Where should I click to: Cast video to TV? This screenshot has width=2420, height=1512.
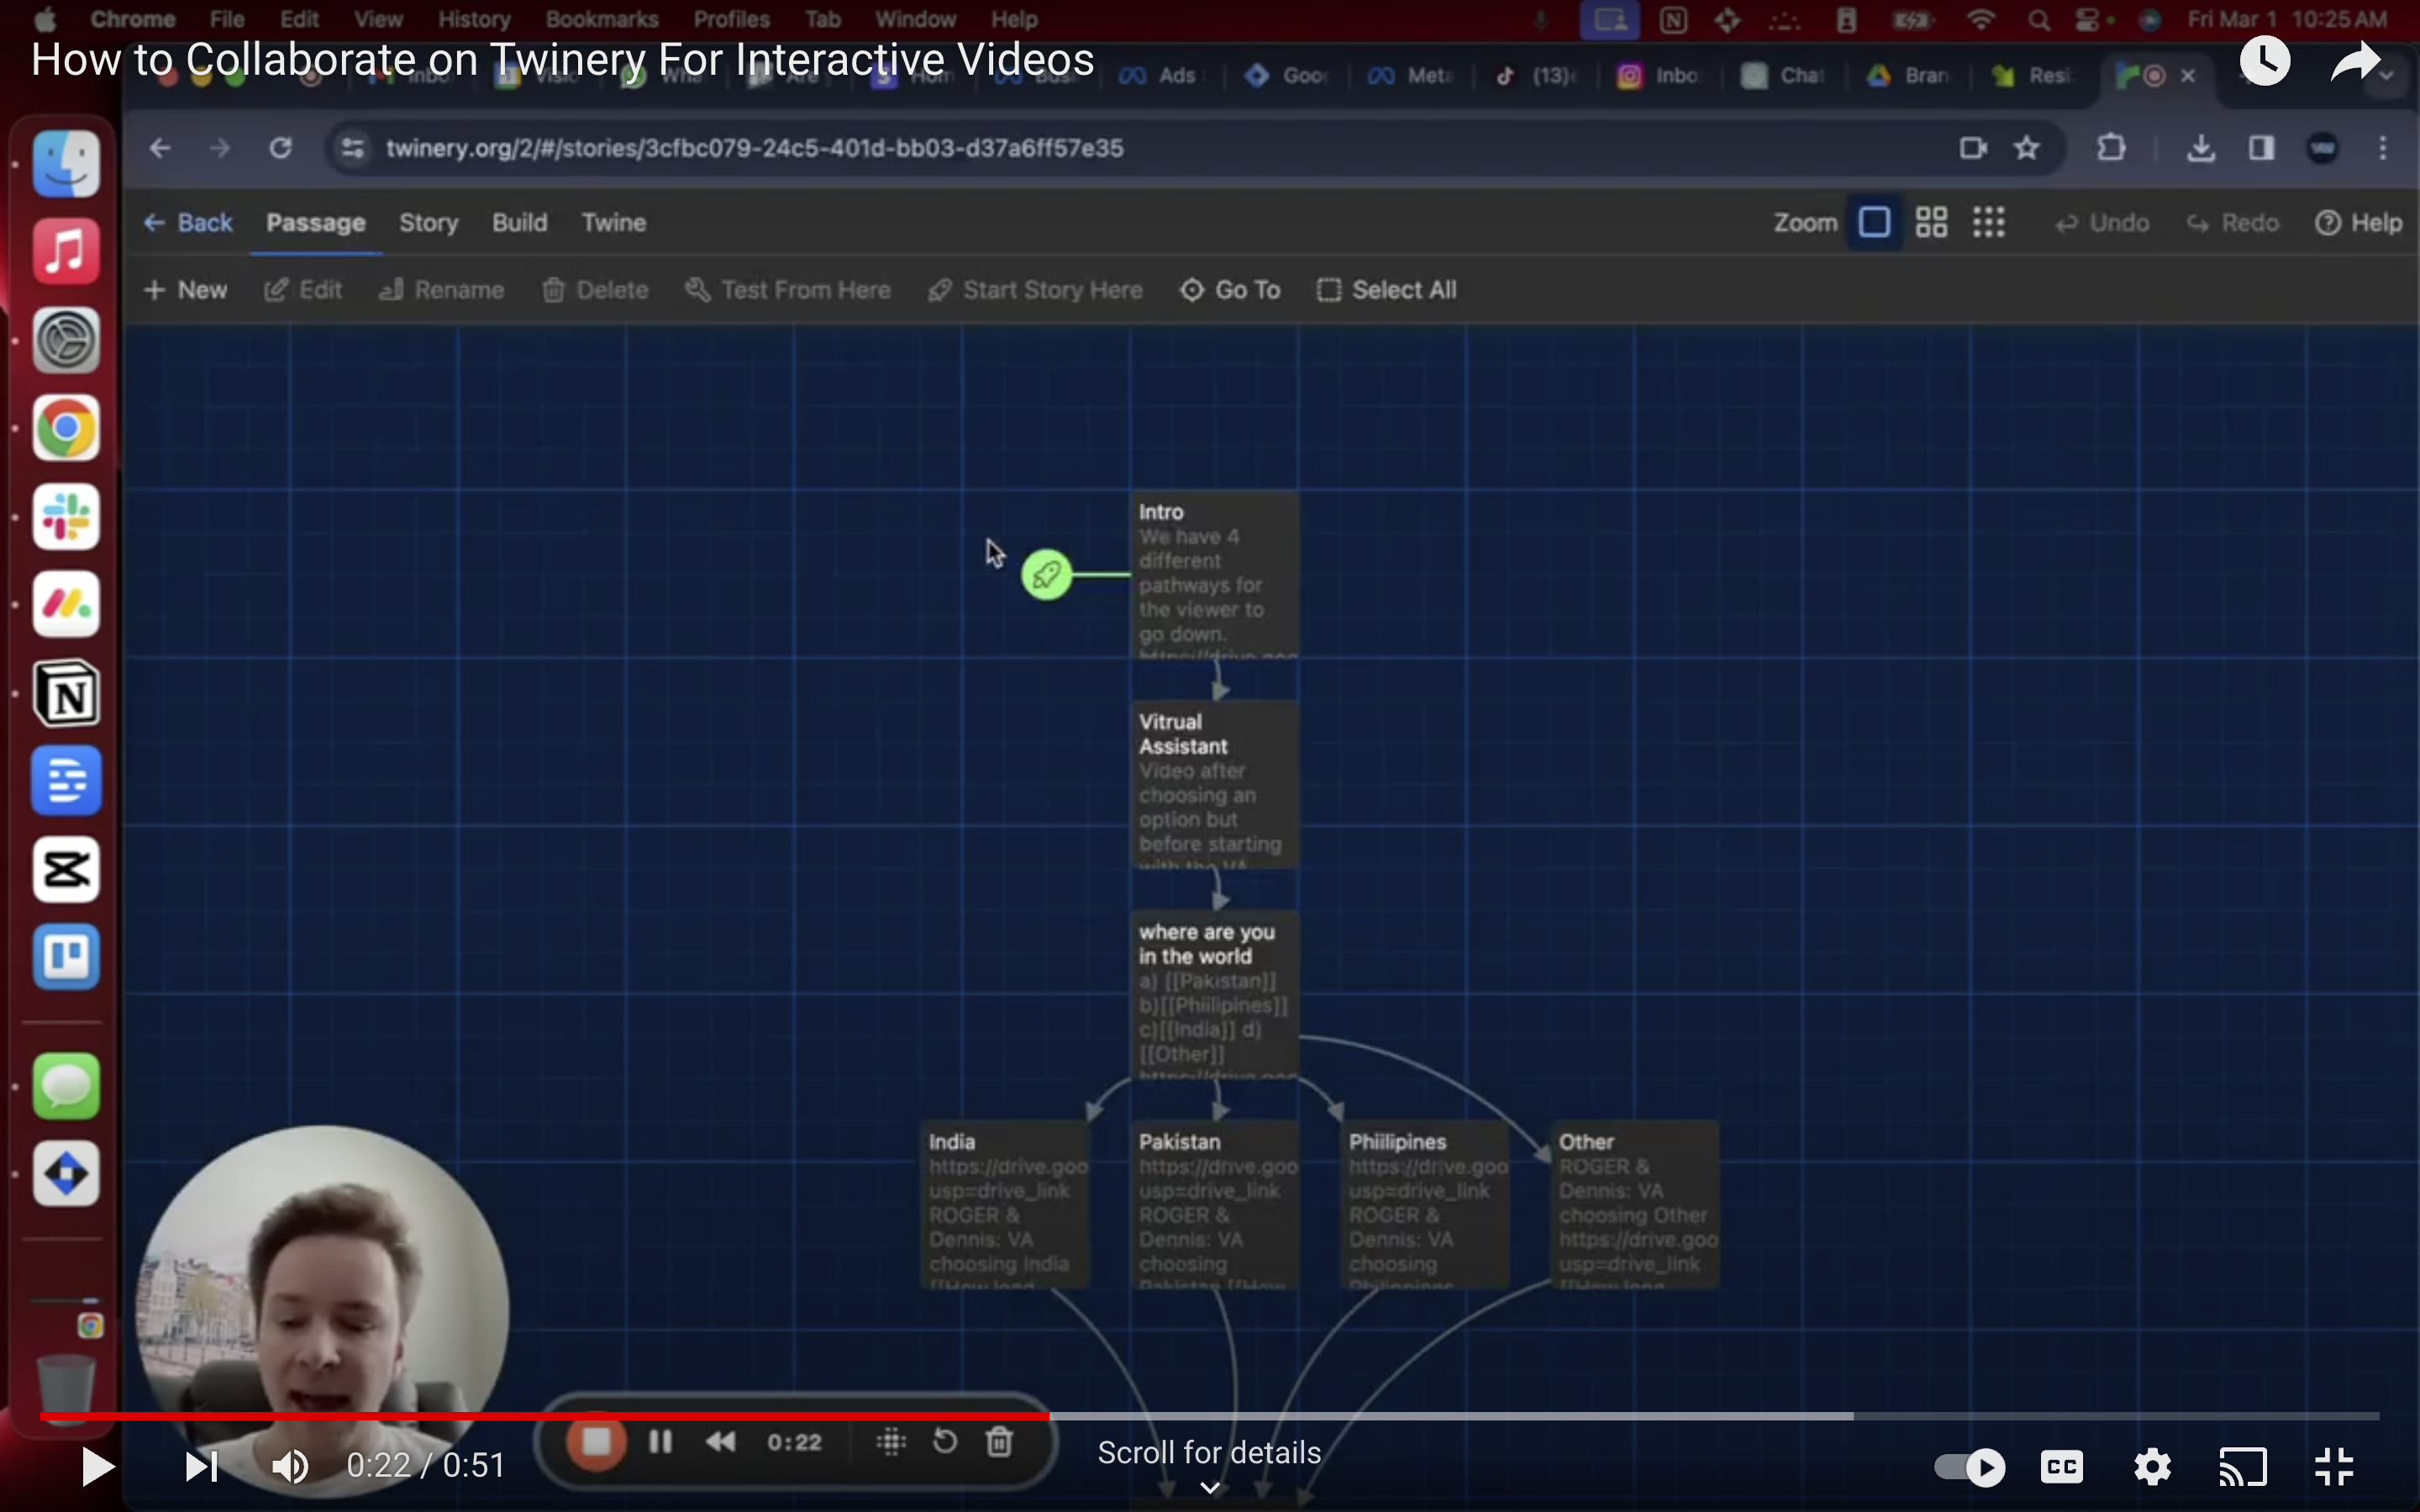2243,1467
